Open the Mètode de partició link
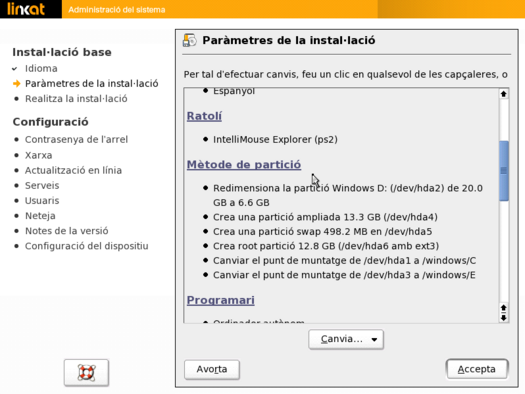The image size is (525, 394). click(x=244, y=165)
